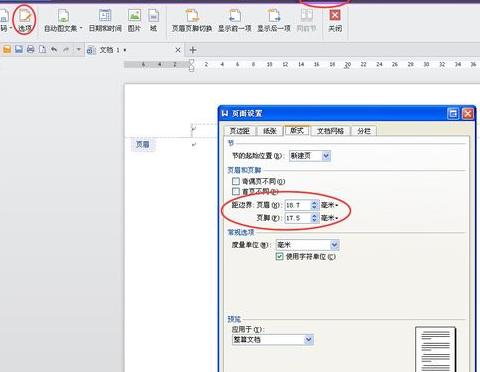This screenshot has width=480, height=372.
Task: Redo the last undone action
Action: click(x=66, y=50)
